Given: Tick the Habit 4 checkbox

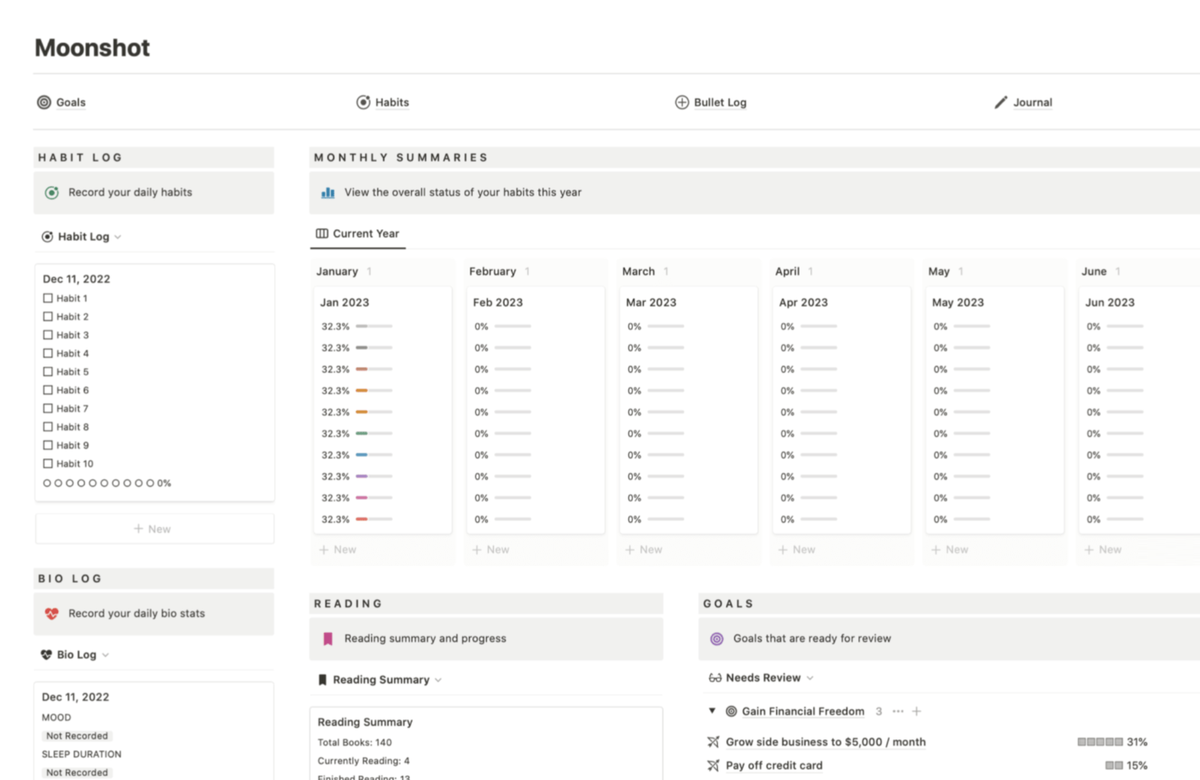Looking at the screenshot, I should tap(48, 353).
